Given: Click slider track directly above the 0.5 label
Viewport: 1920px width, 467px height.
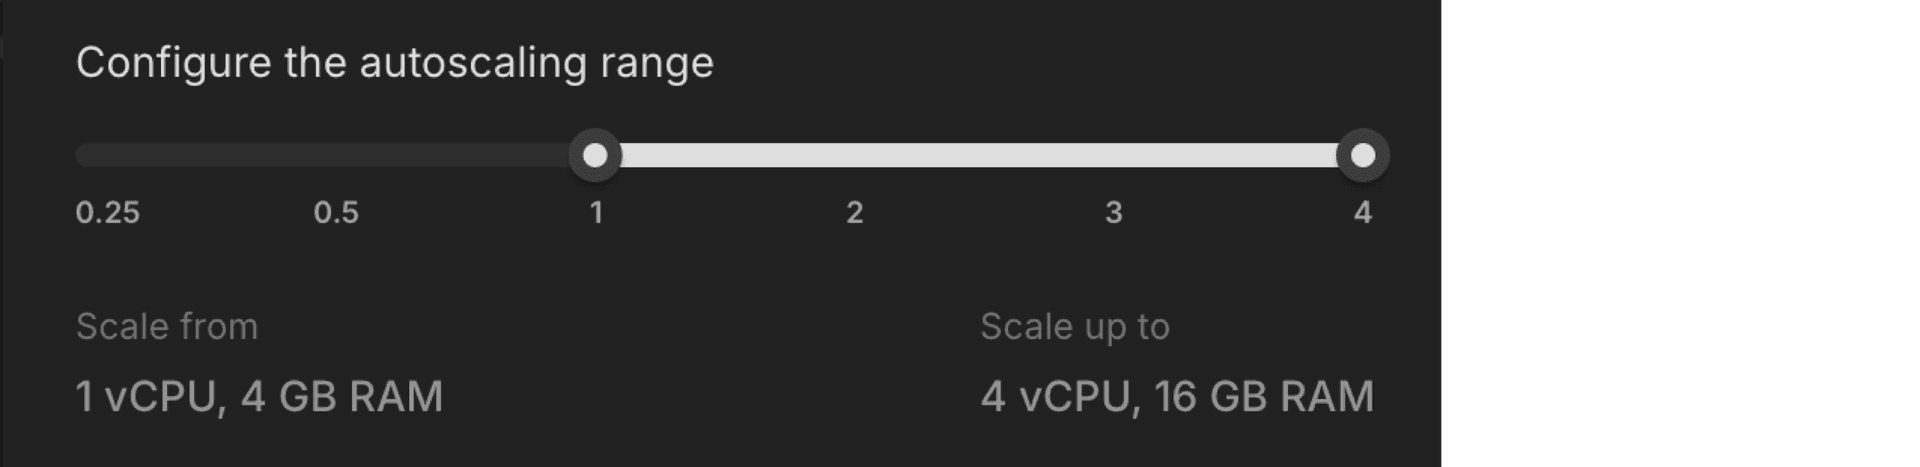Looking at the screenshot, I should tap(336, 156).
